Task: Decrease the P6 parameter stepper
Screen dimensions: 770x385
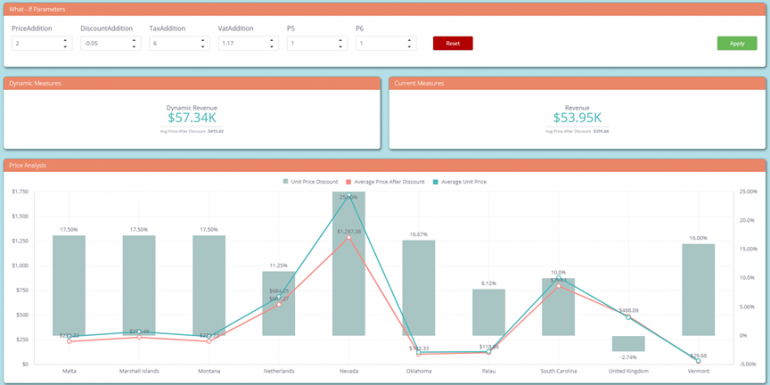Action: click(x=409, y=47)
